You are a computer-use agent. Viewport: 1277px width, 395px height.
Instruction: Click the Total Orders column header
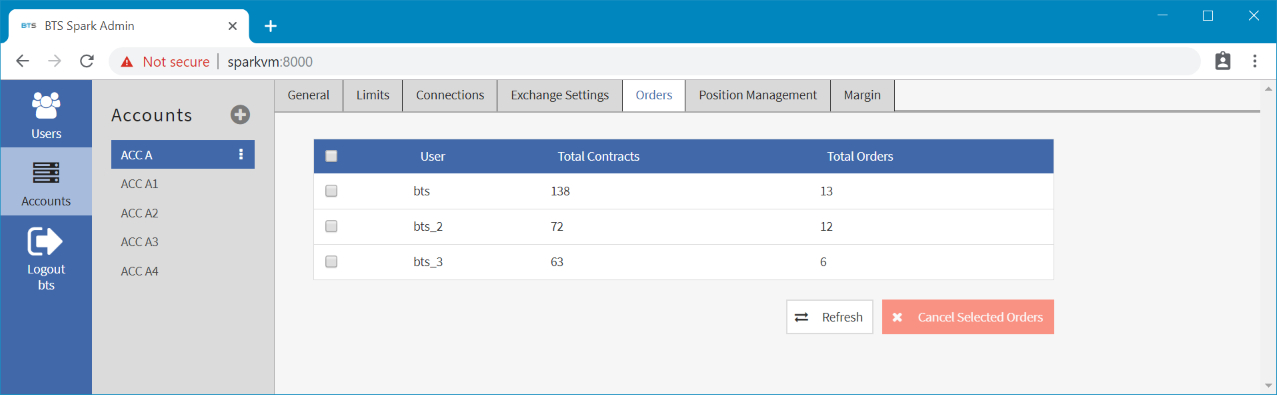point(860,156)
